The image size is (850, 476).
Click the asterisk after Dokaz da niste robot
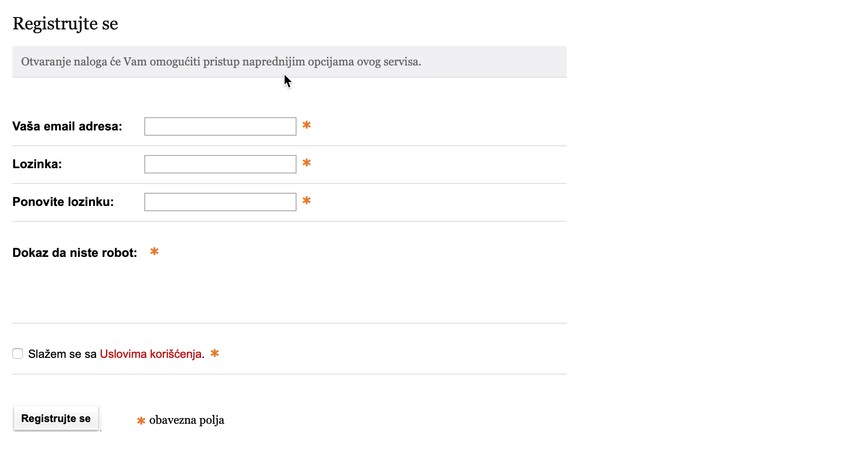154,253
